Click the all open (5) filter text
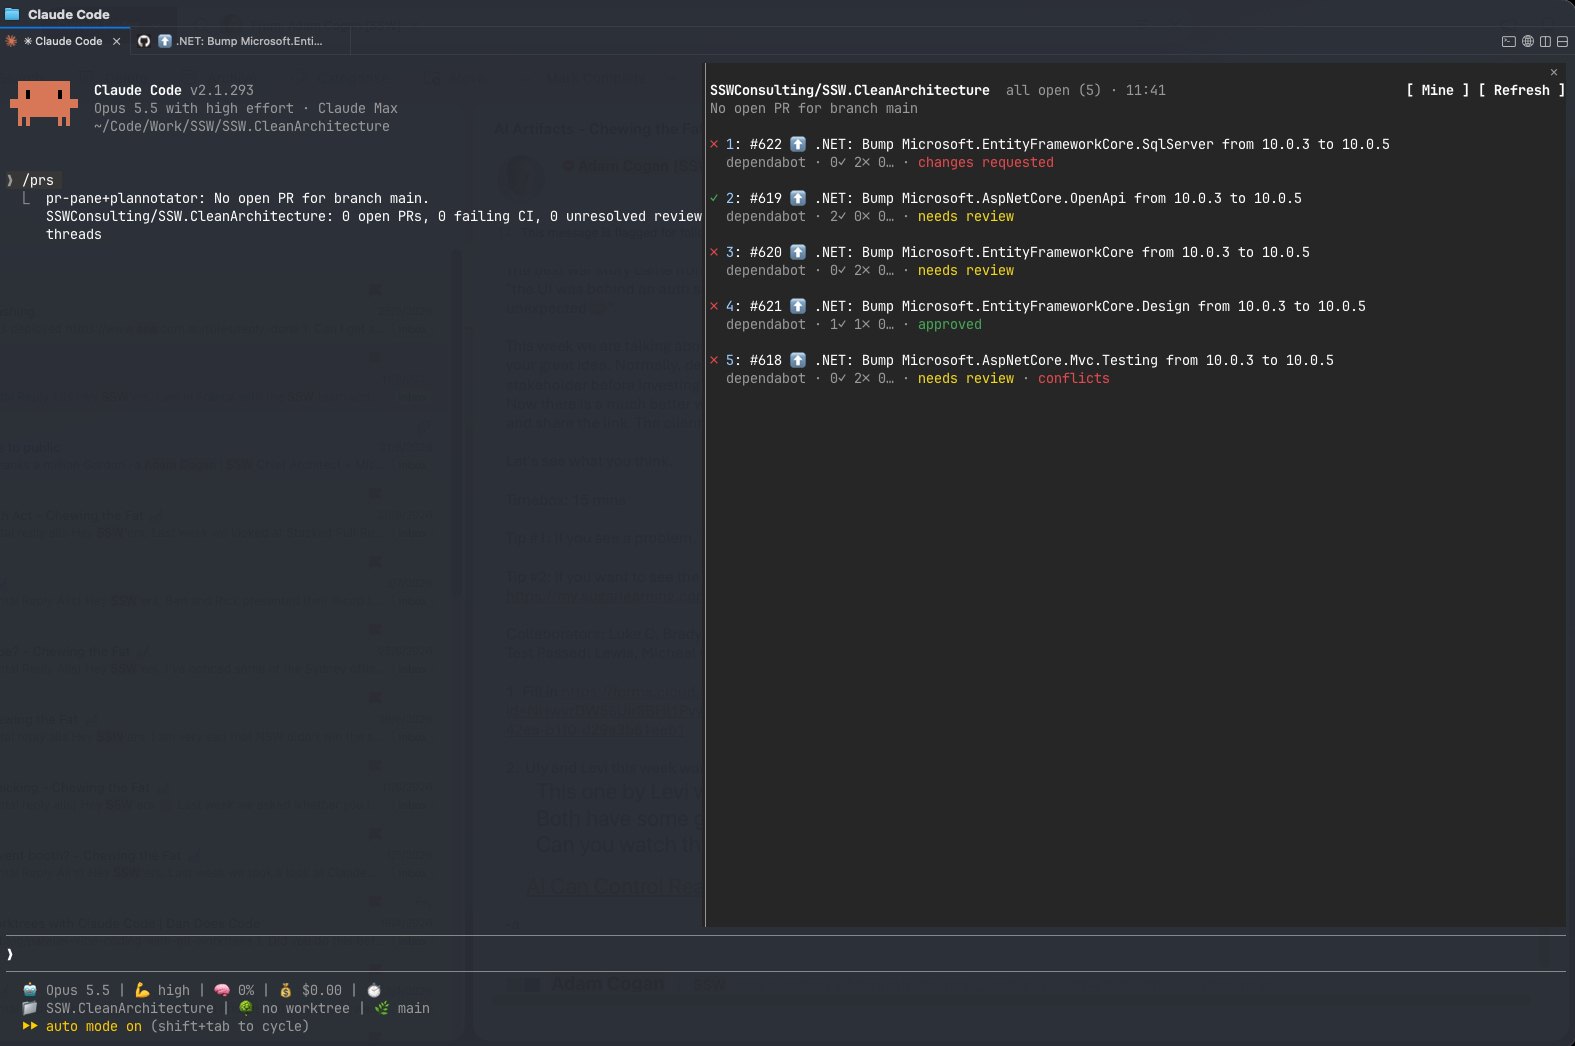Image resolution: width=1575 pixels, height=1046 pixels. (x=1054, y=90)
